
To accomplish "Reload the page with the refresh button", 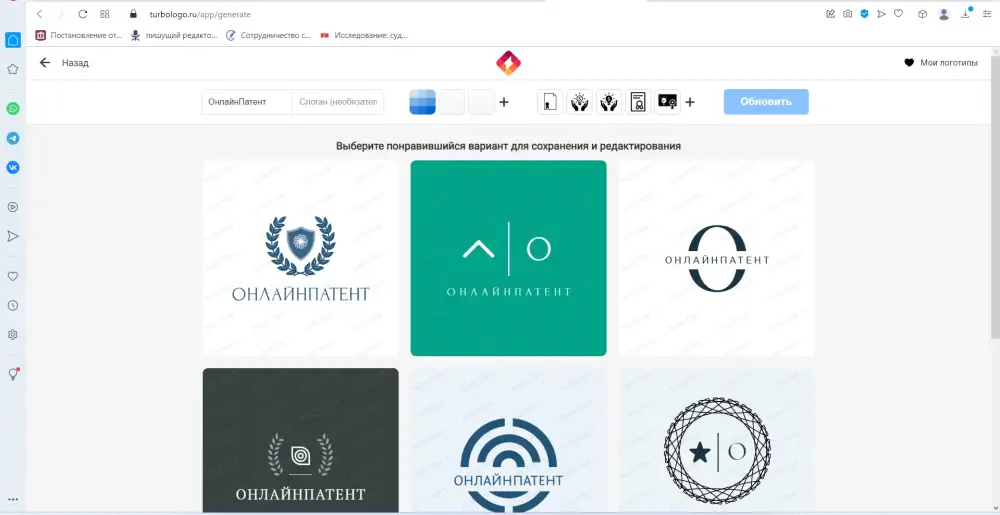I will pyautogui.click(x=82, y=14).
